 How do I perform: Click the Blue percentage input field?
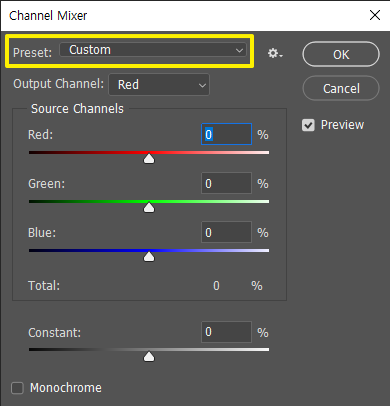coord(226,232)
